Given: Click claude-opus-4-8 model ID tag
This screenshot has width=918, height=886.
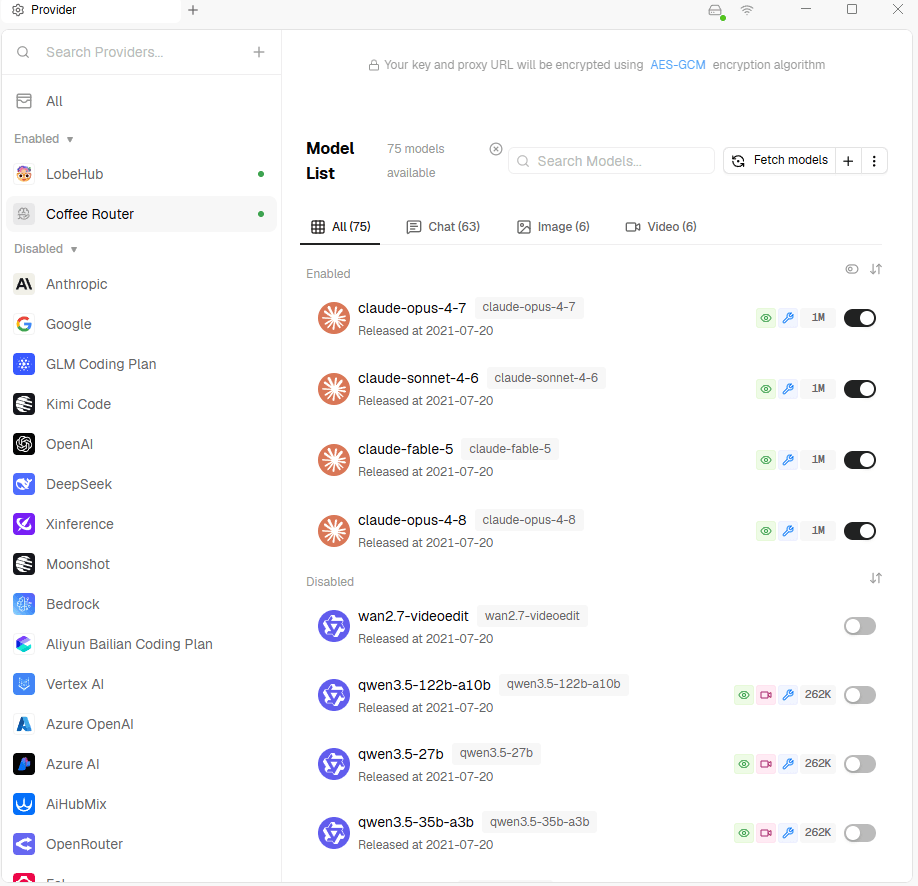Looking at the screenshot, I should [x=529, y=520].
